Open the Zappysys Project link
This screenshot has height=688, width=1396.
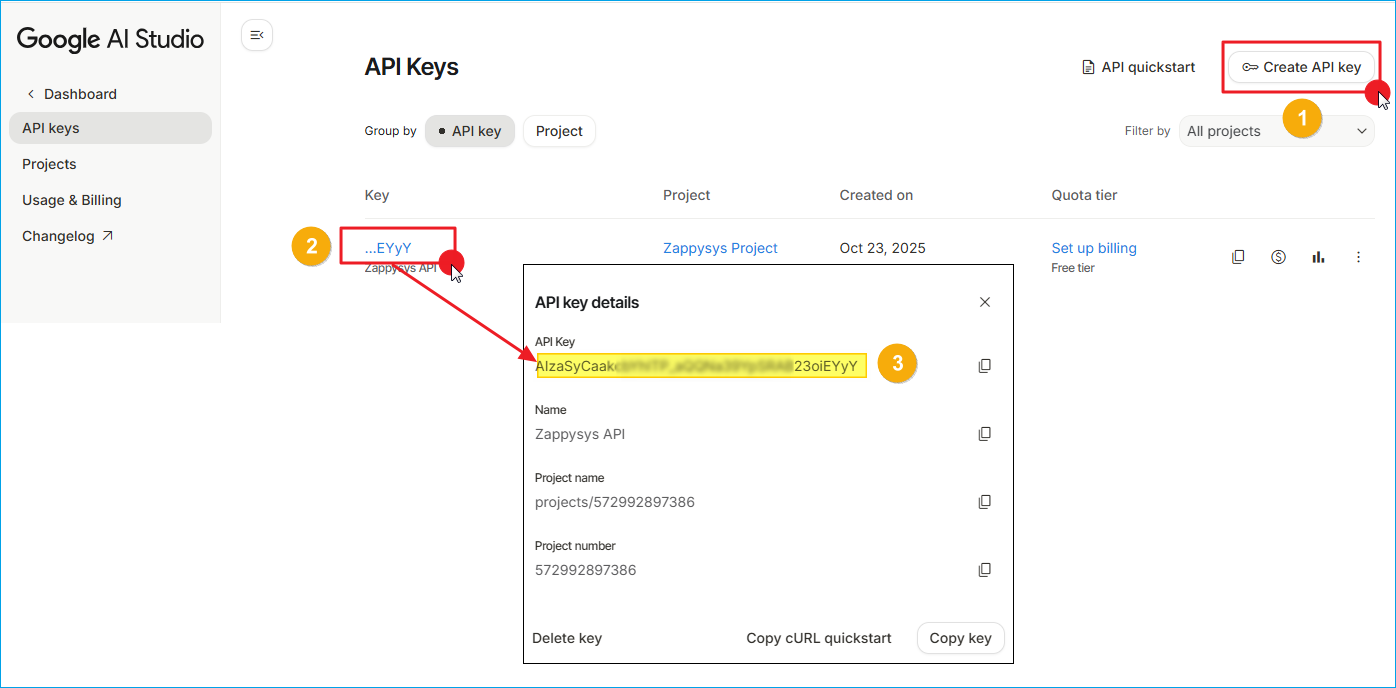click(x=720, y=248)
